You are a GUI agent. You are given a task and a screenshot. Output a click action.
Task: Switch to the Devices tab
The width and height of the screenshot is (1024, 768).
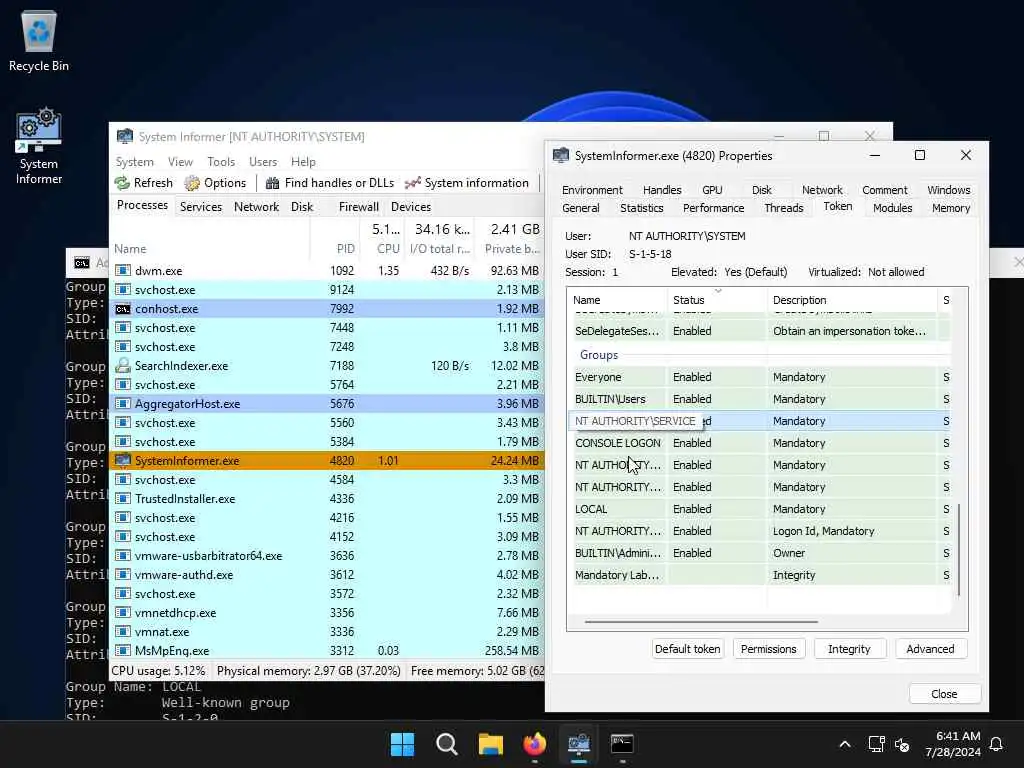pos(411,206)
